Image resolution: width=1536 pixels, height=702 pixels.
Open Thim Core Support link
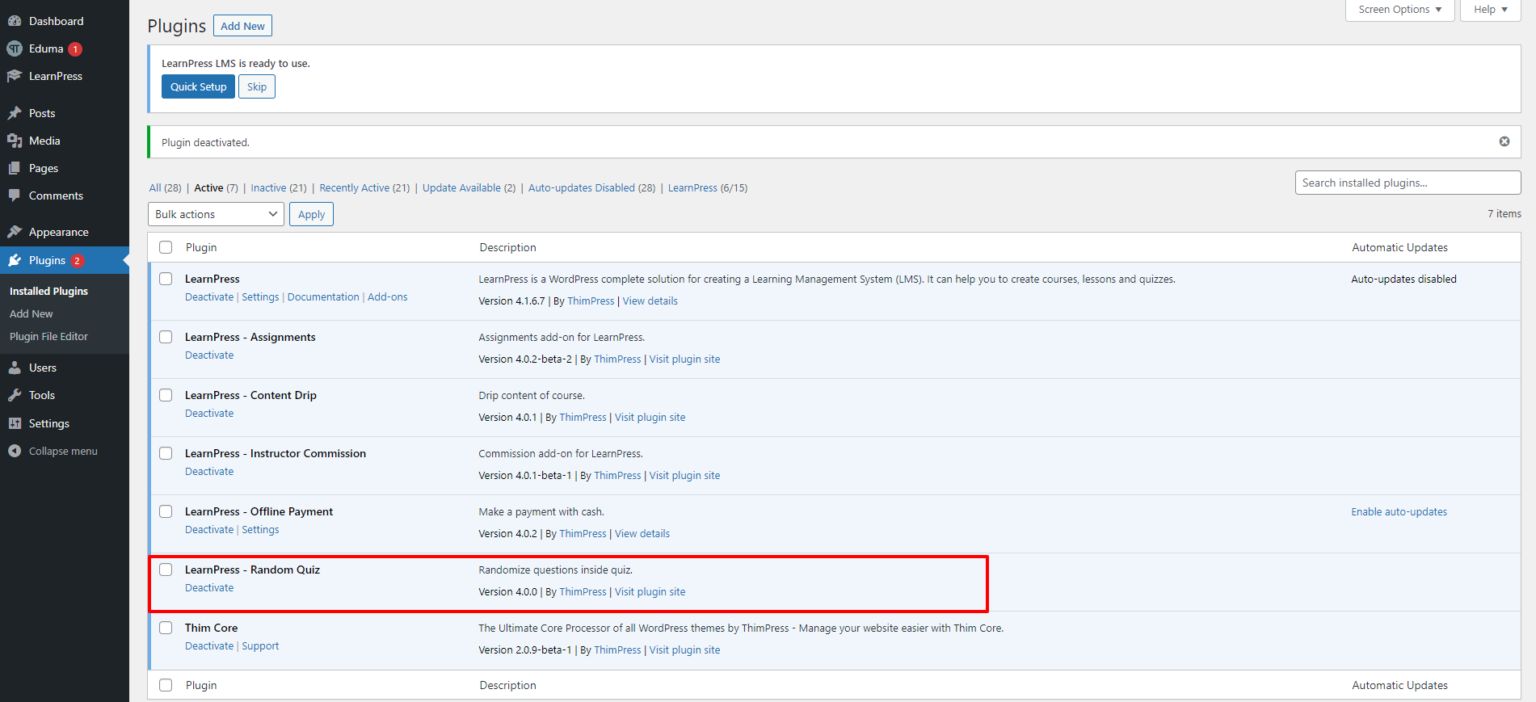pos(260,646)
